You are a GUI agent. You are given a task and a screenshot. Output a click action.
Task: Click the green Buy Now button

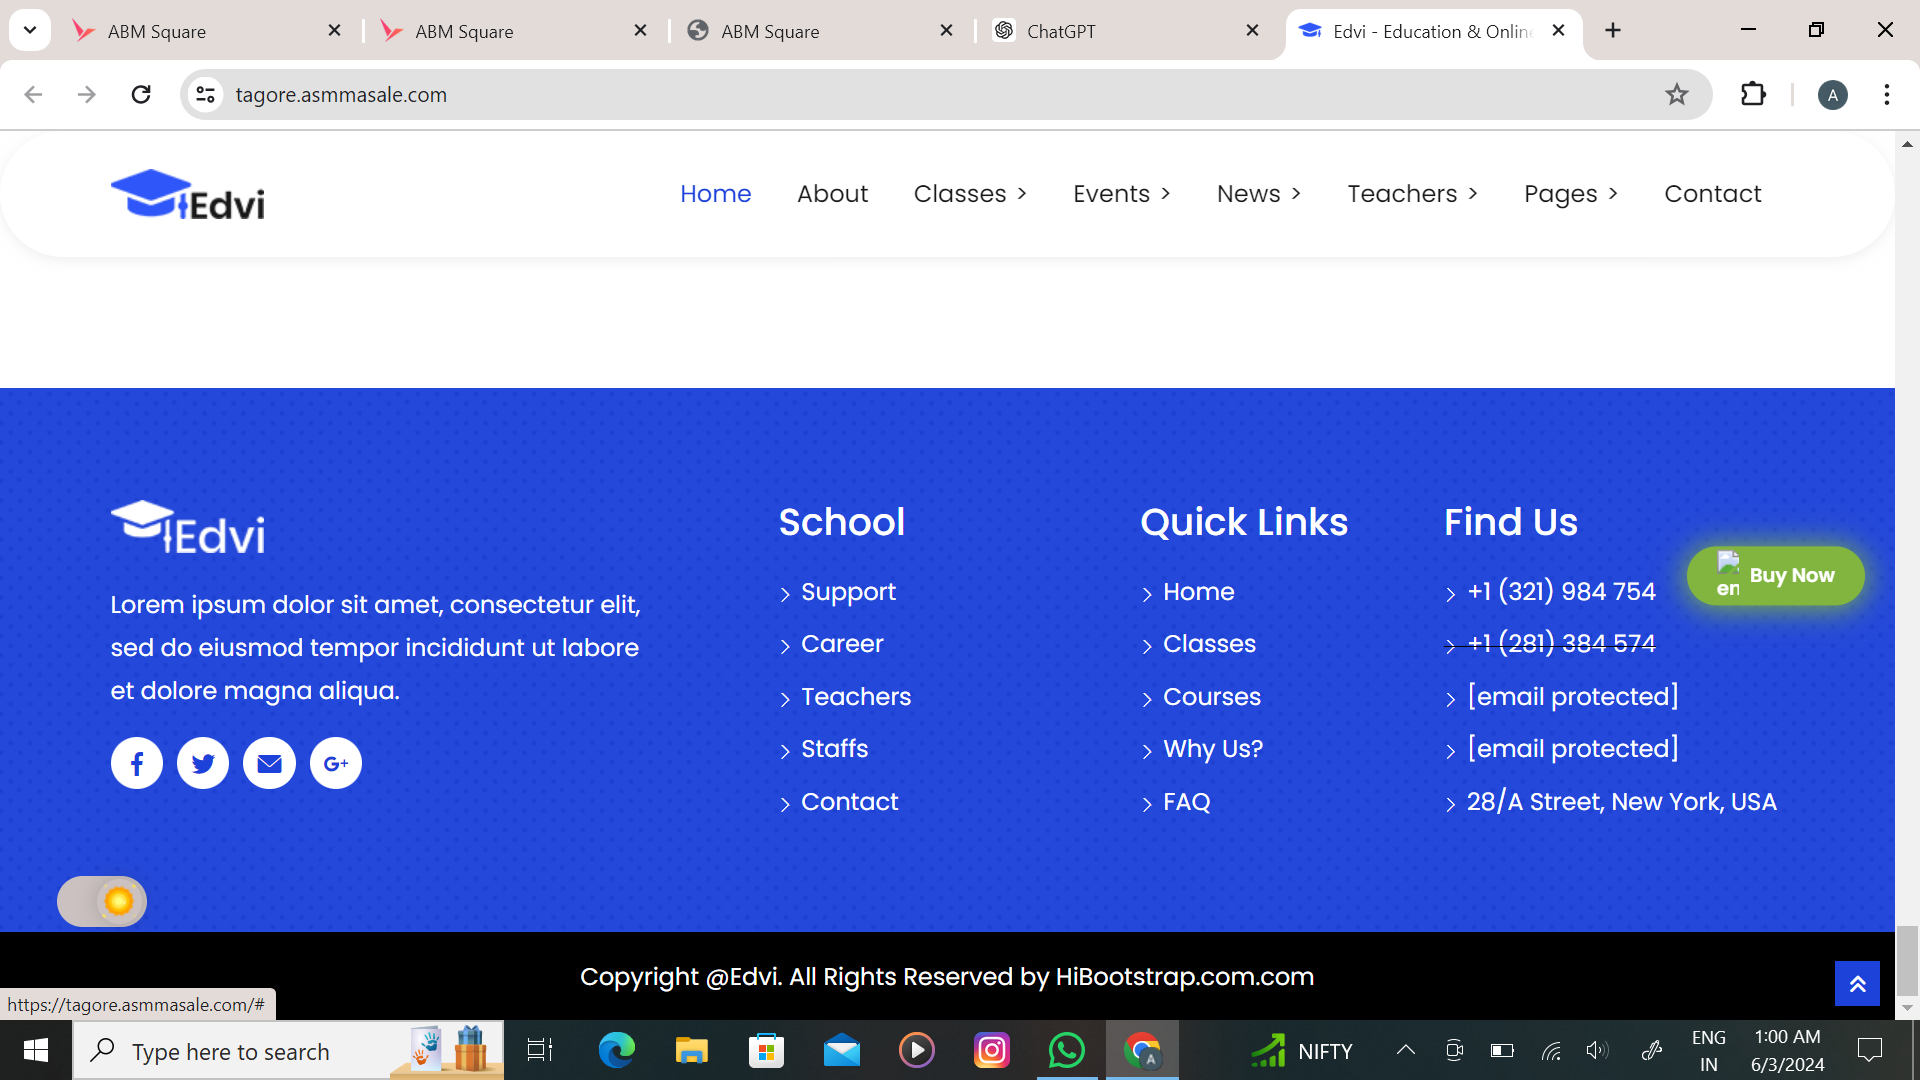click(x=1776, y=576)
